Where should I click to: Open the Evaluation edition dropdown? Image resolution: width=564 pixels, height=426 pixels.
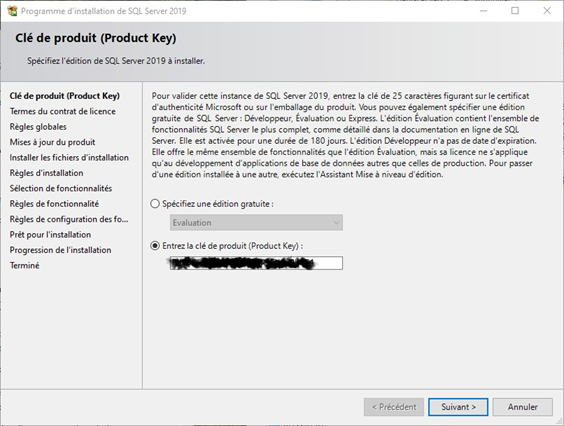click(256, 223)
